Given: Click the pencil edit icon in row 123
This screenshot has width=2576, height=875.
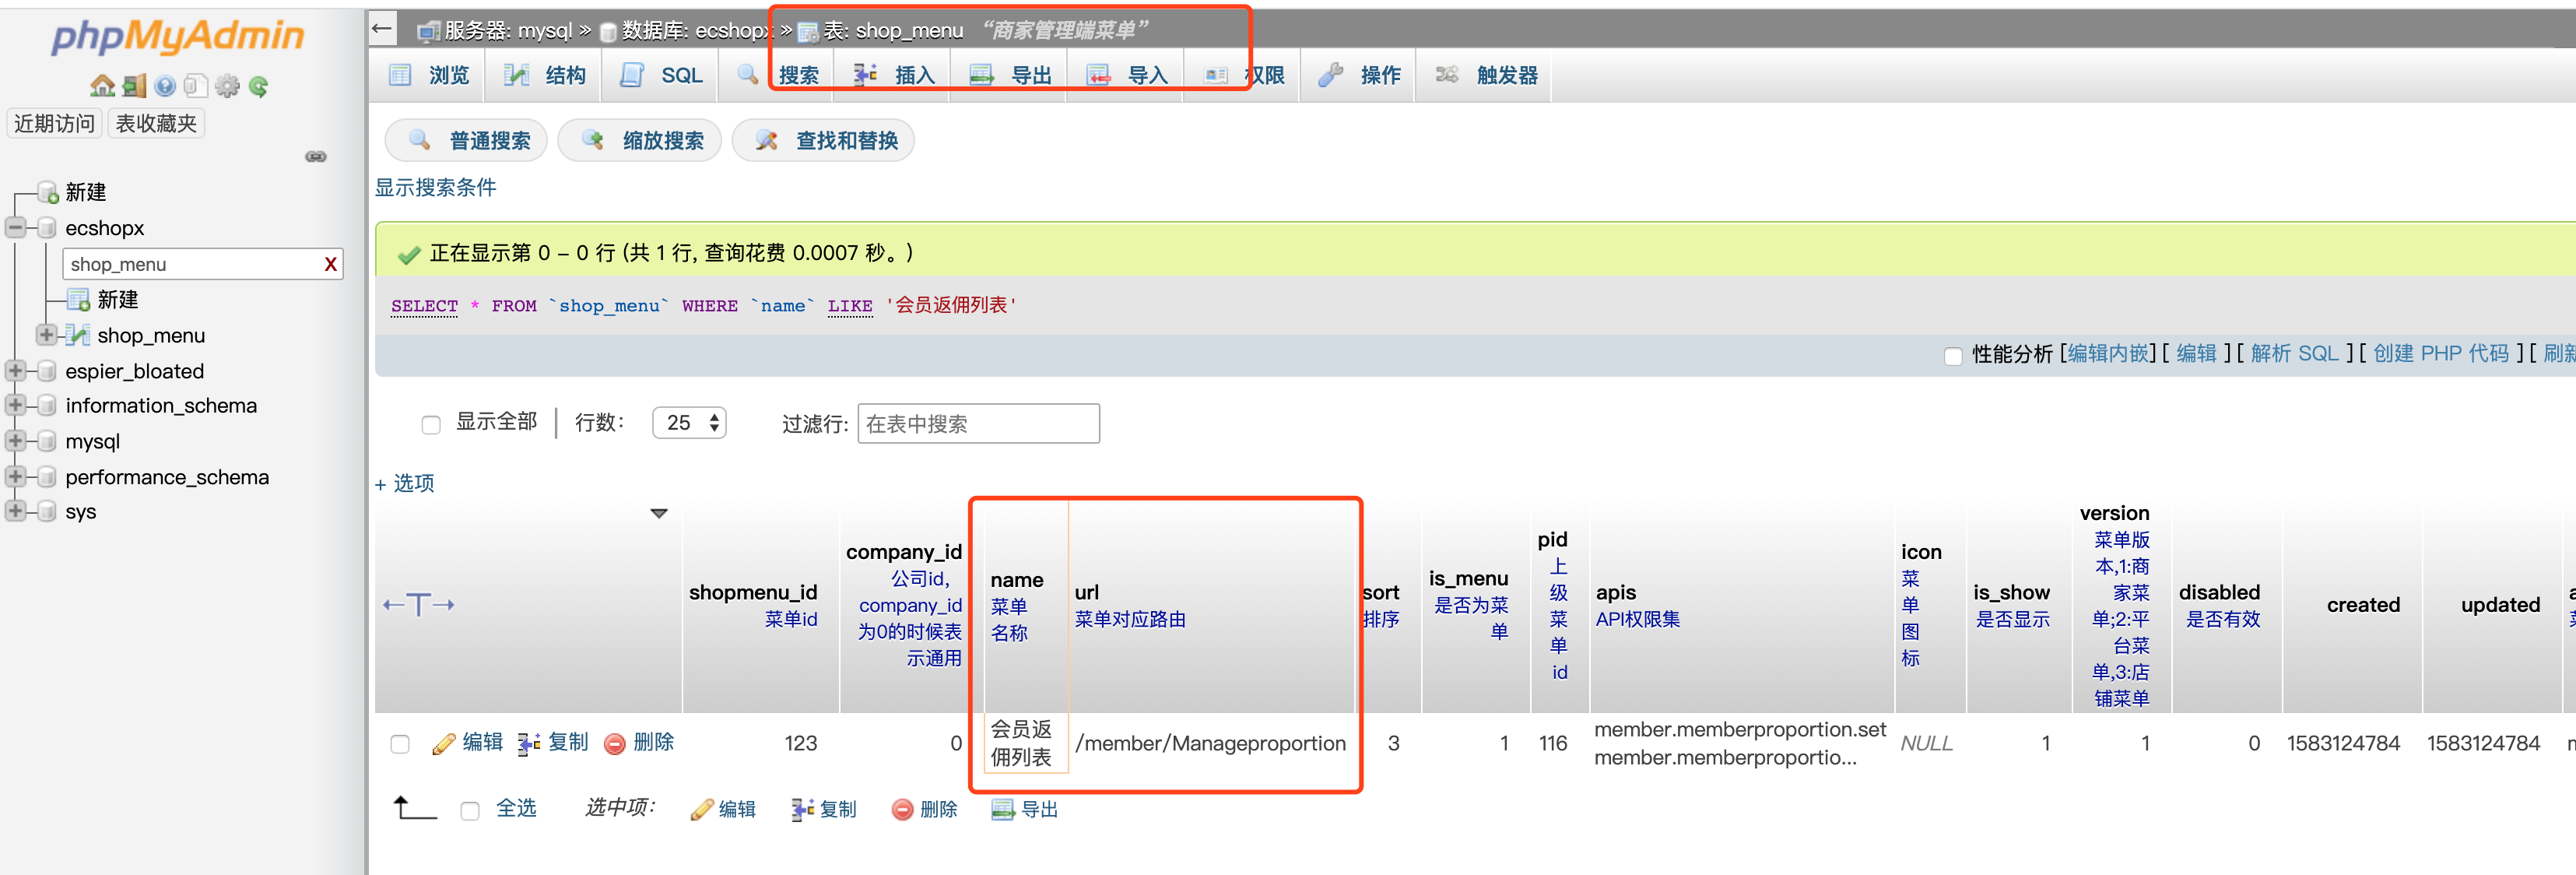Looking at the screenshot, I should click(443, 744).
